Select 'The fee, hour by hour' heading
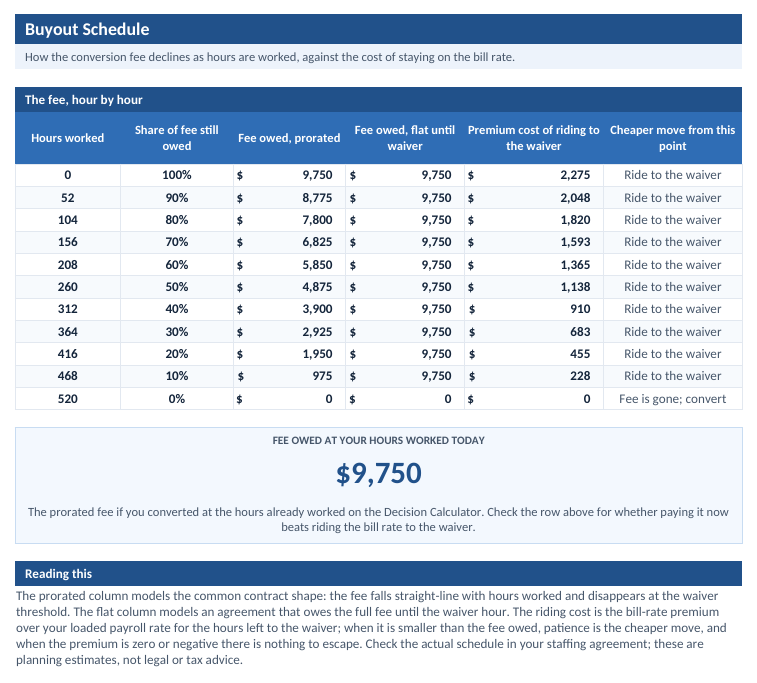The width and height of the screenshot is (757, 683). [84, 100]
